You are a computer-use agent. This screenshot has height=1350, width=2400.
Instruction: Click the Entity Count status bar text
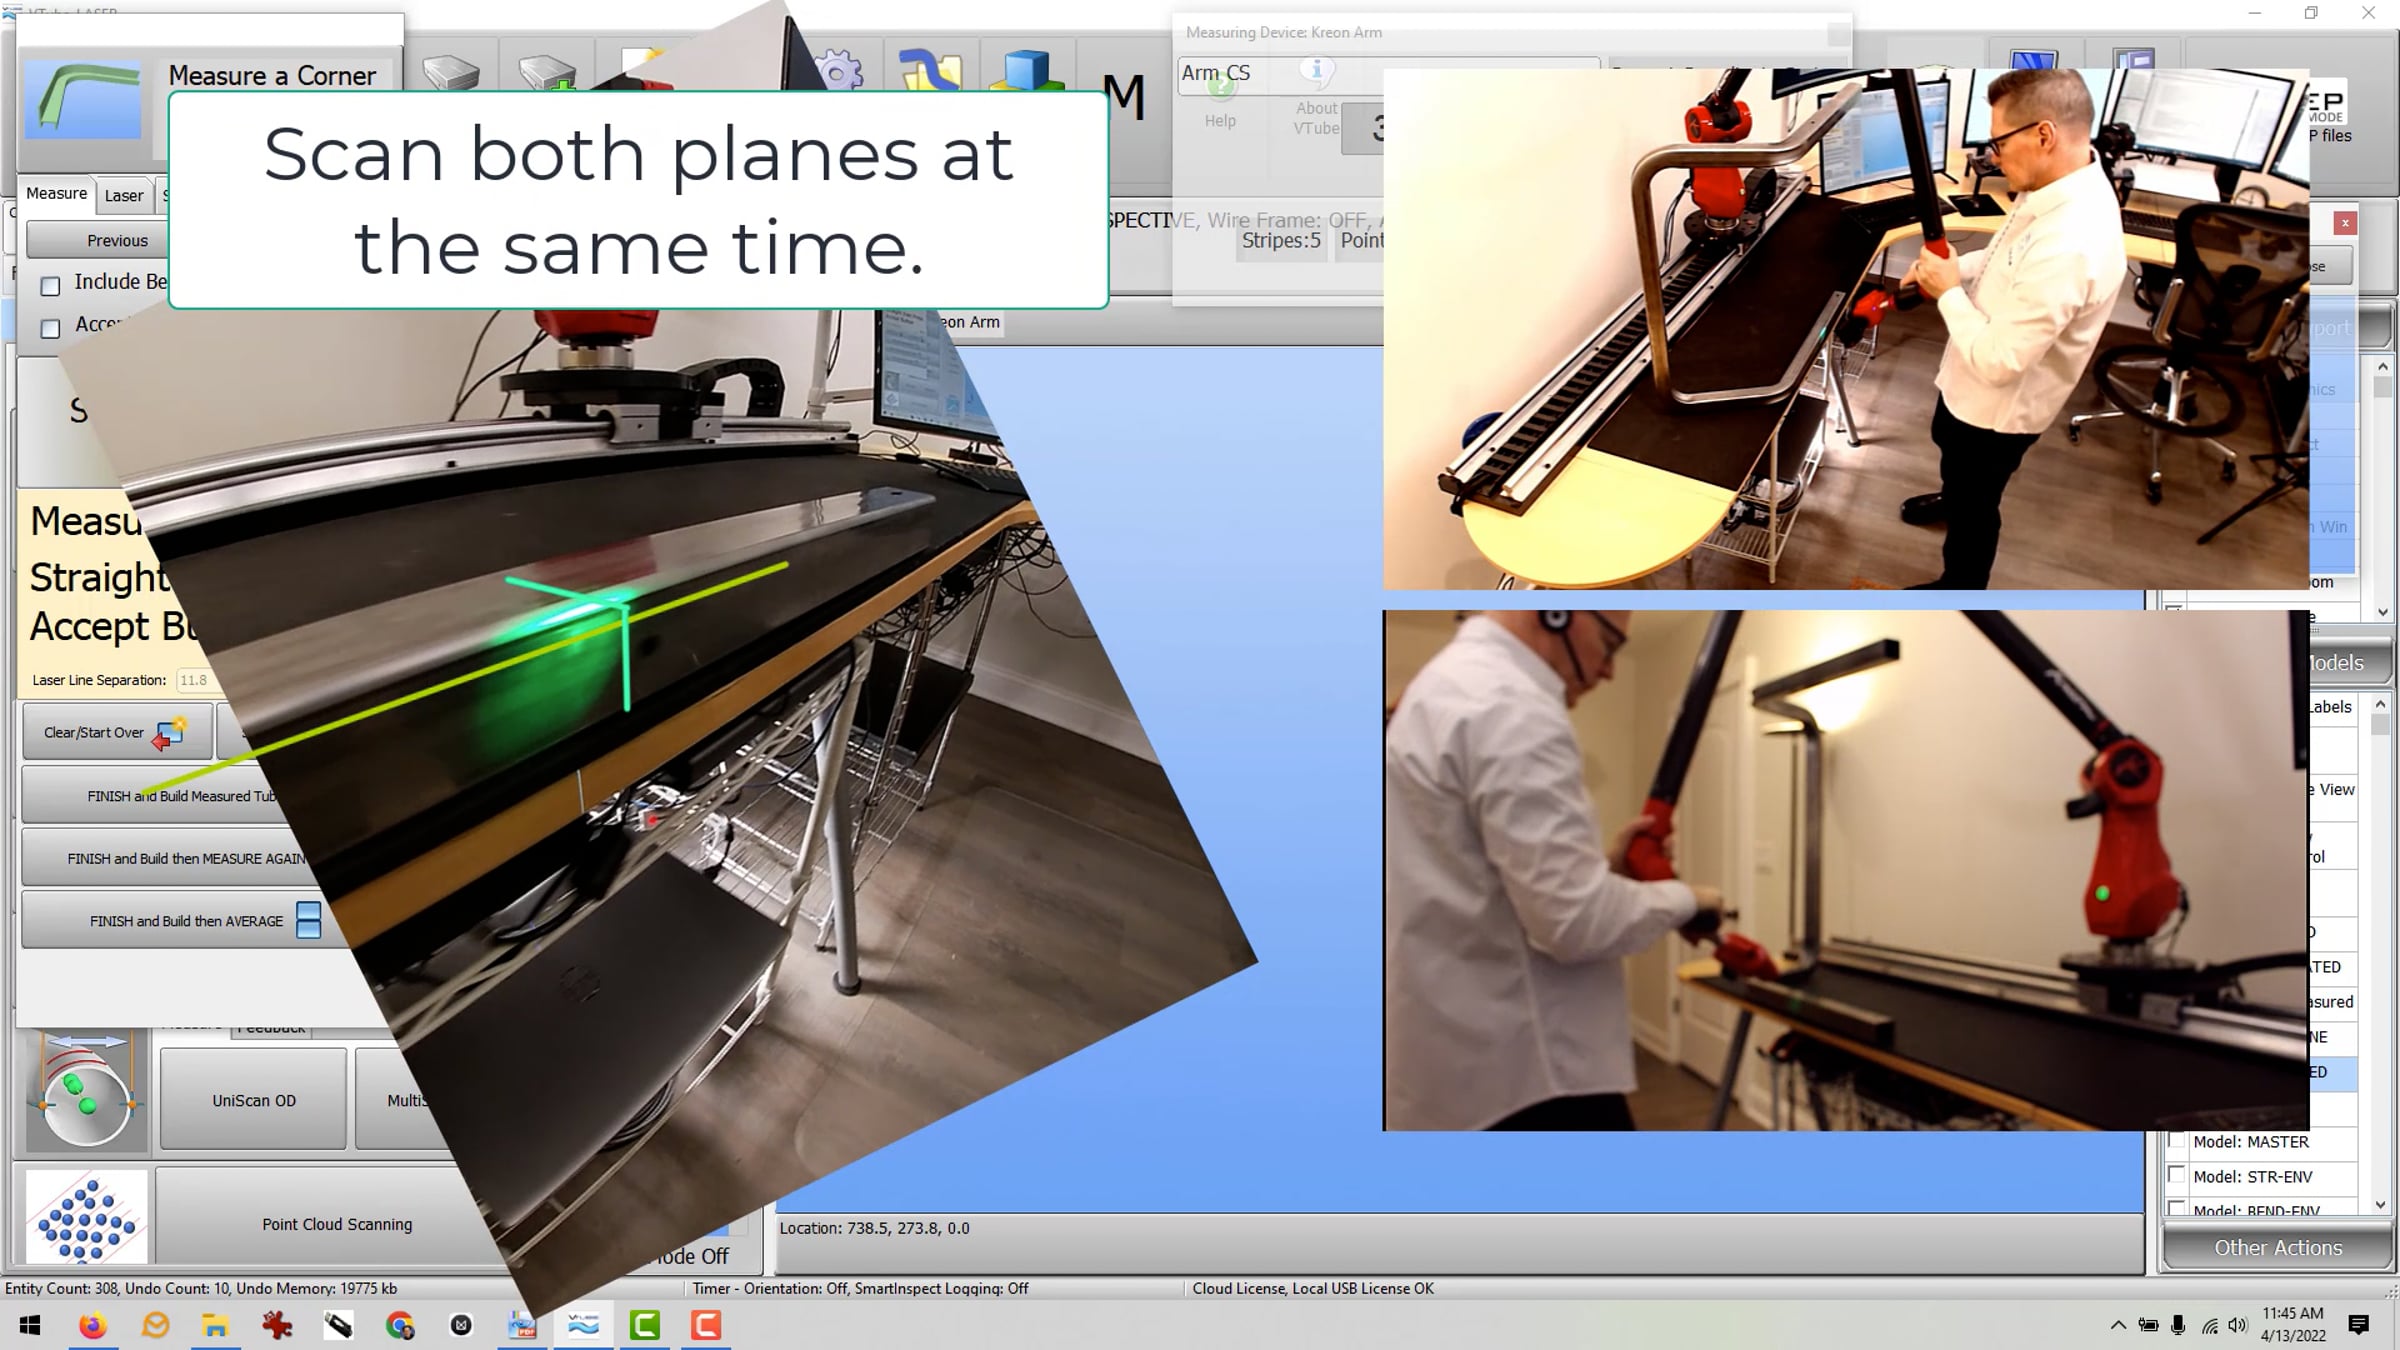[x=201, y=1288]
